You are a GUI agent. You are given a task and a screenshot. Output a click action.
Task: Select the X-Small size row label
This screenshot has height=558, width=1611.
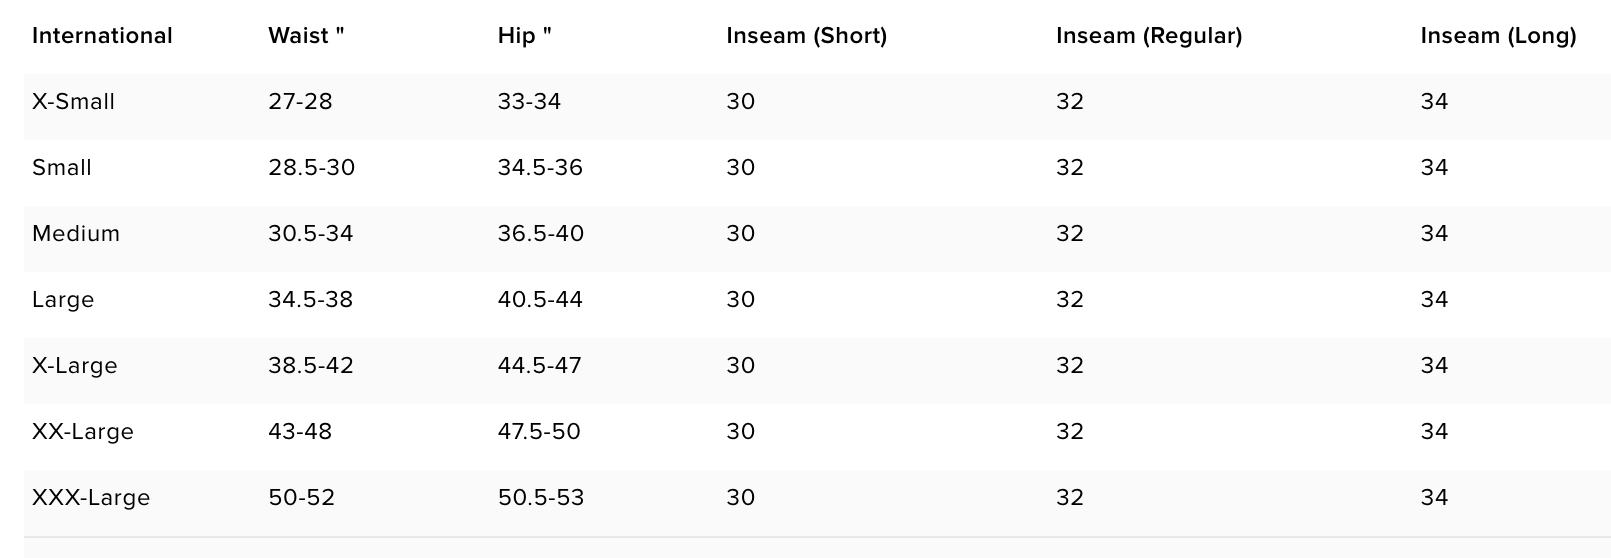(73, 102)
